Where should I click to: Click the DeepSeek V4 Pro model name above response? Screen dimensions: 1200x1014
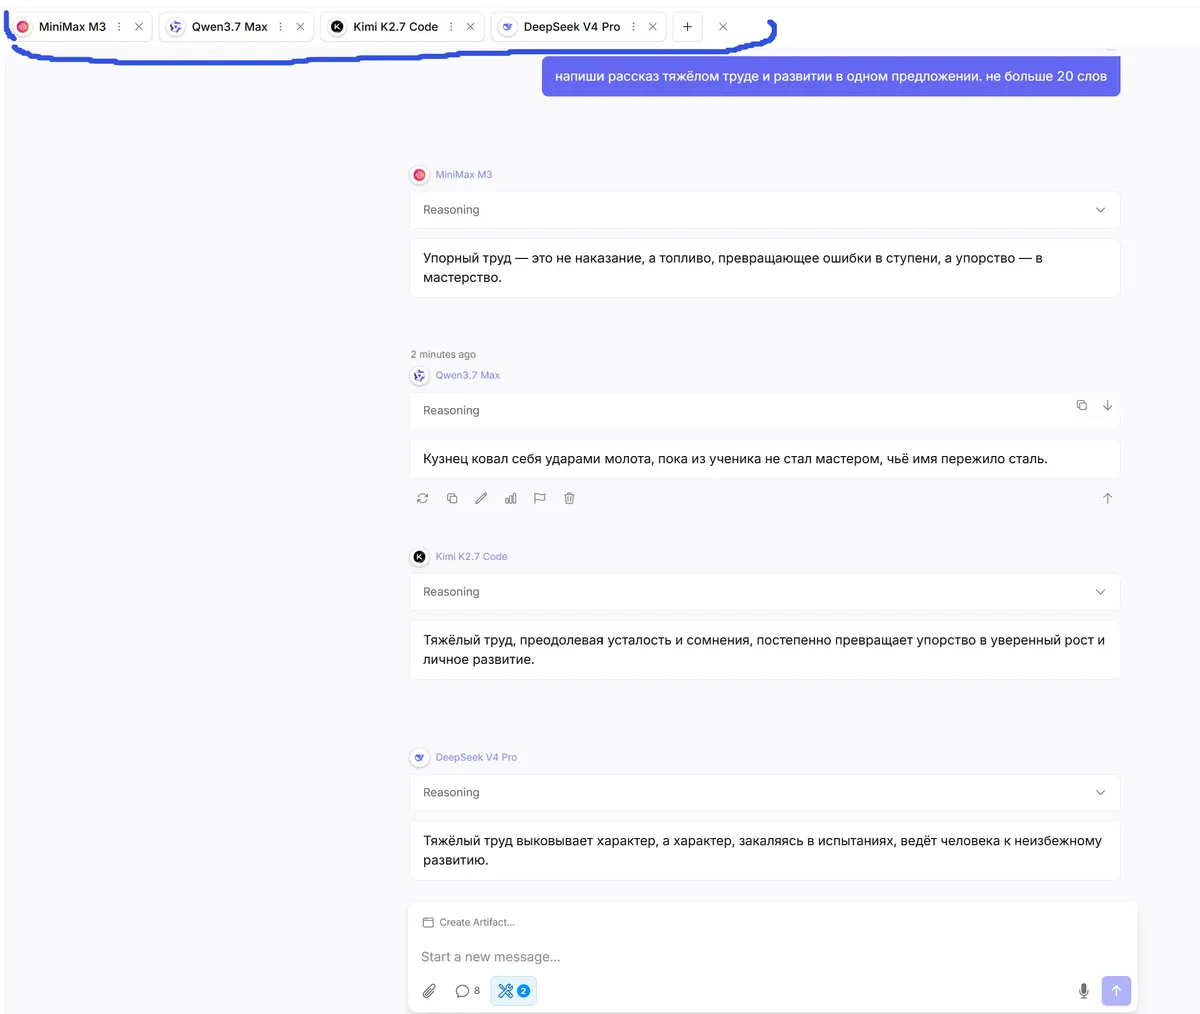(476, 758)
